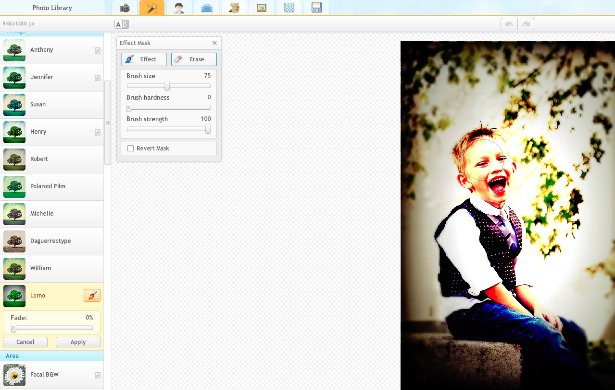This screenshot has height=390, width=615.
Task: Toggle the small checkbox beside Jennifer effect
Action: (98, 78)
